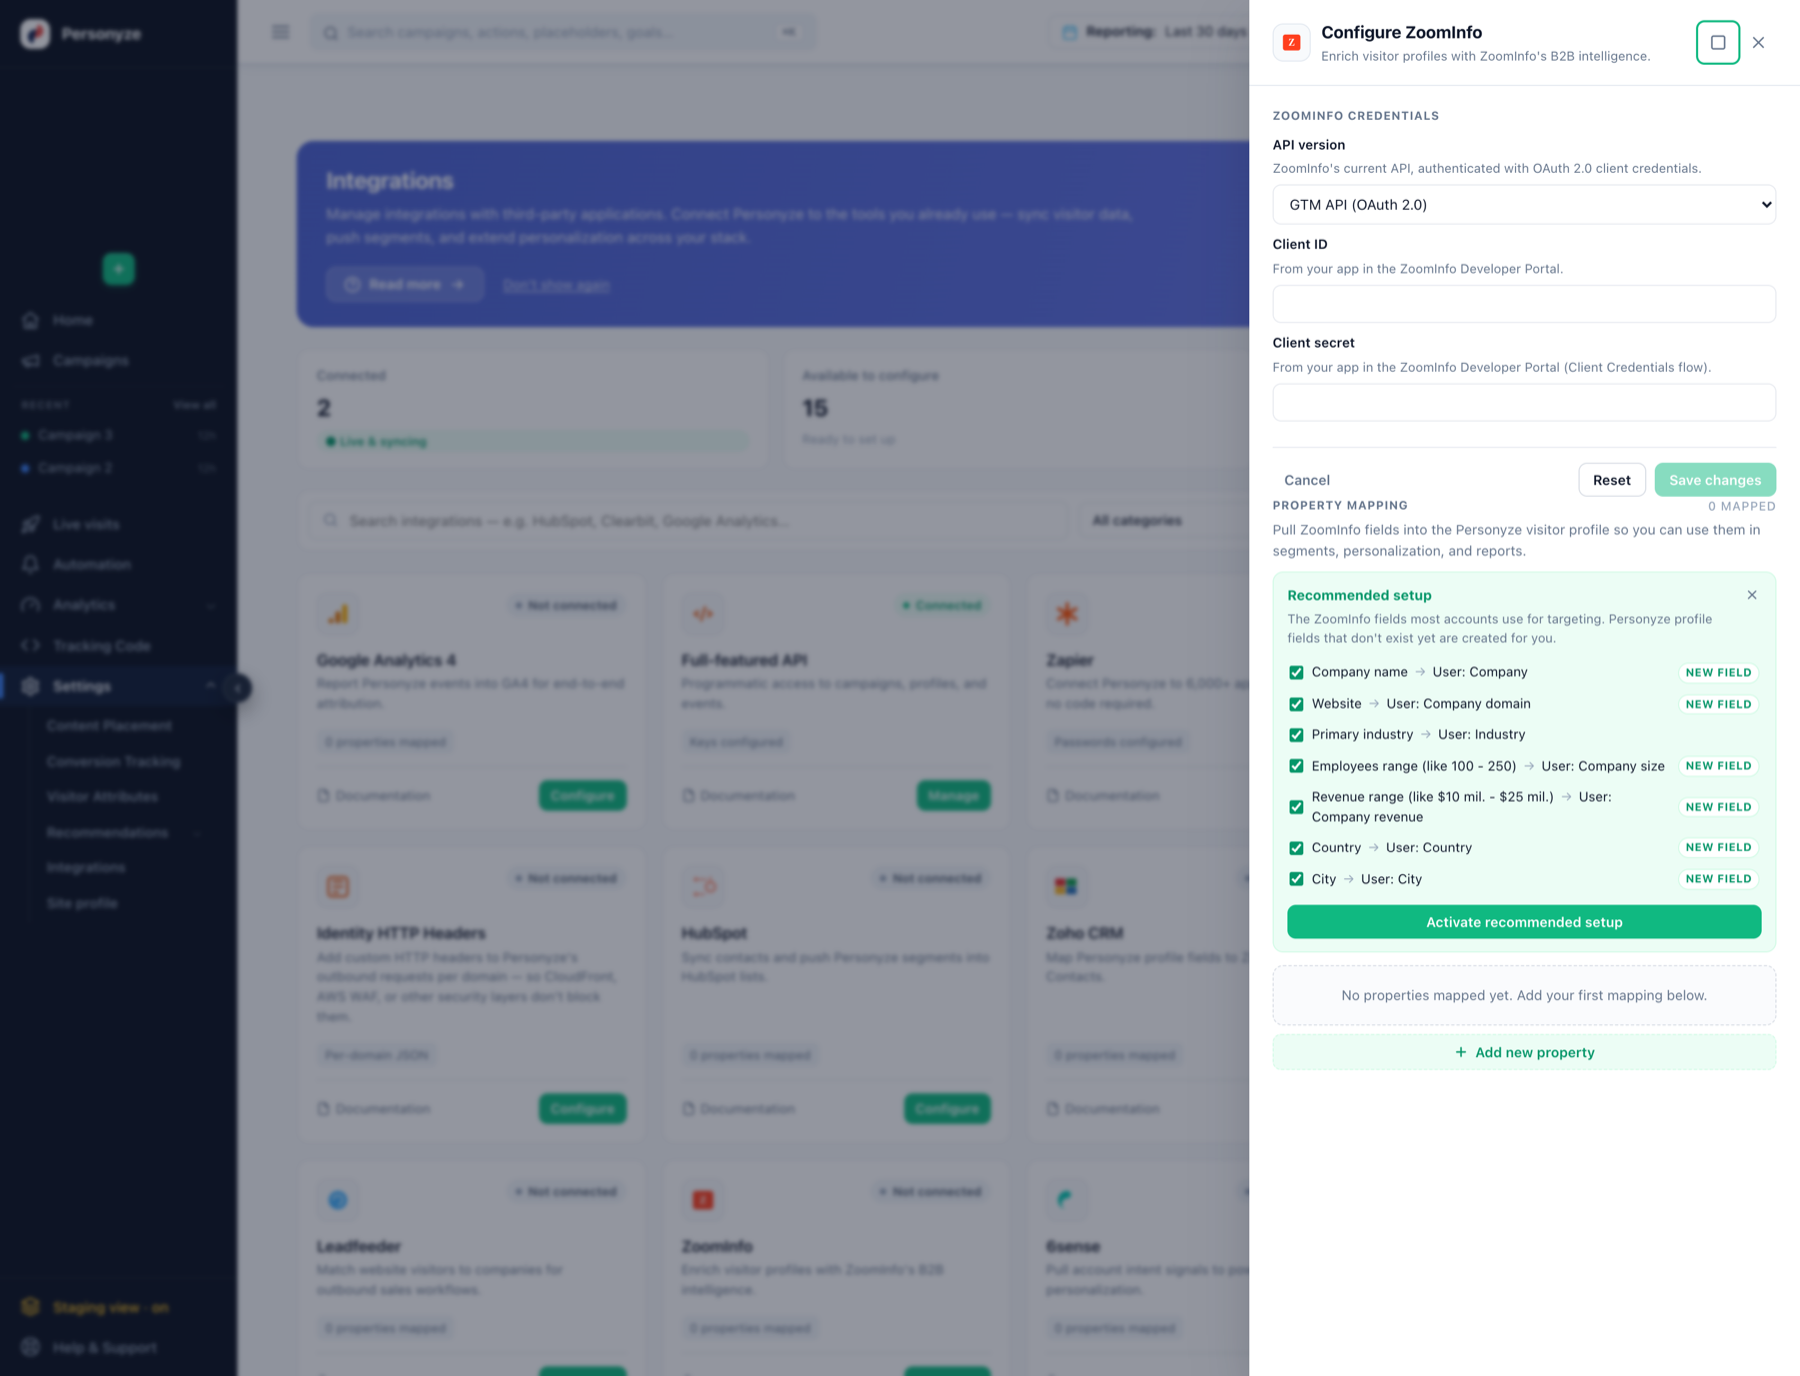
Task: Focus the top global search field
Action: coord(561,32)
